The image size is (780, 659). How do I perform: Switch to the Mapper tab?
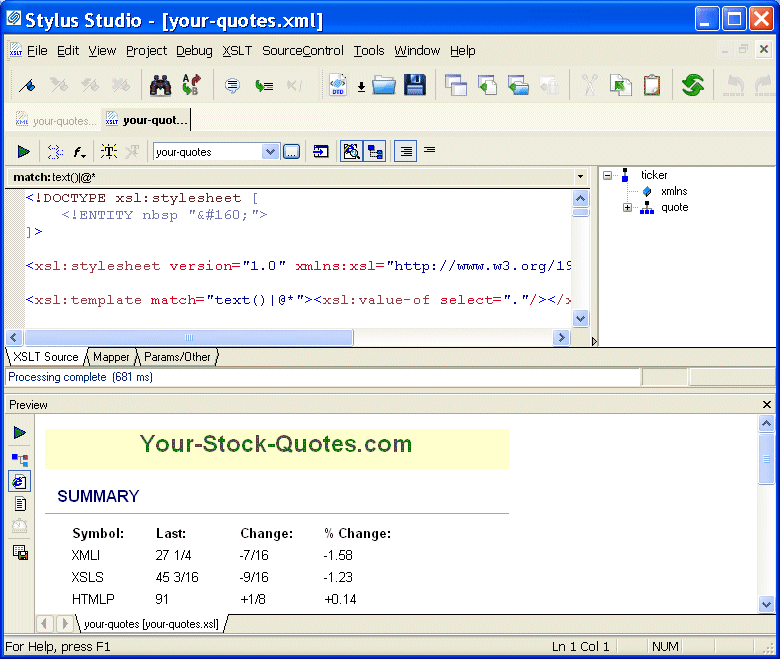(111, 357)
